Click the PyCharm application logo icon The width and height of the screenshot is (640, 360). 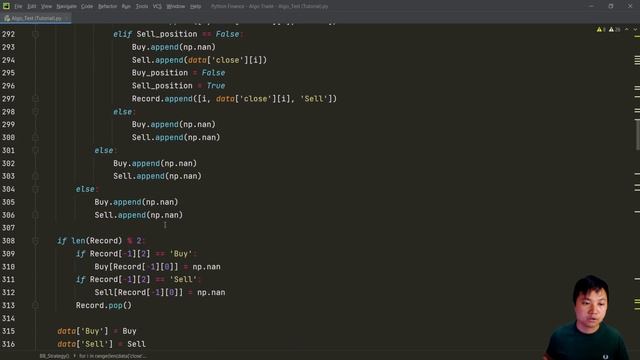pos(6,6)
